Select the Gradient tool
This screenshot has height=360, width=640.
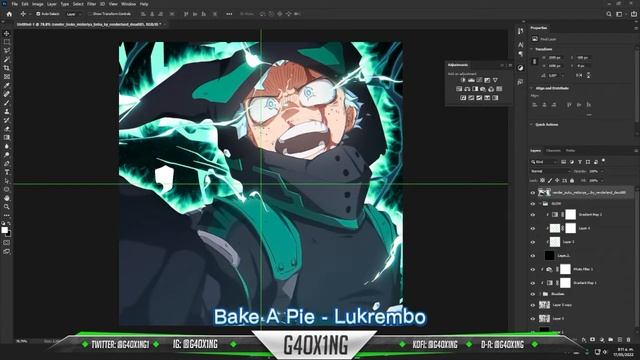pos(7,138)
